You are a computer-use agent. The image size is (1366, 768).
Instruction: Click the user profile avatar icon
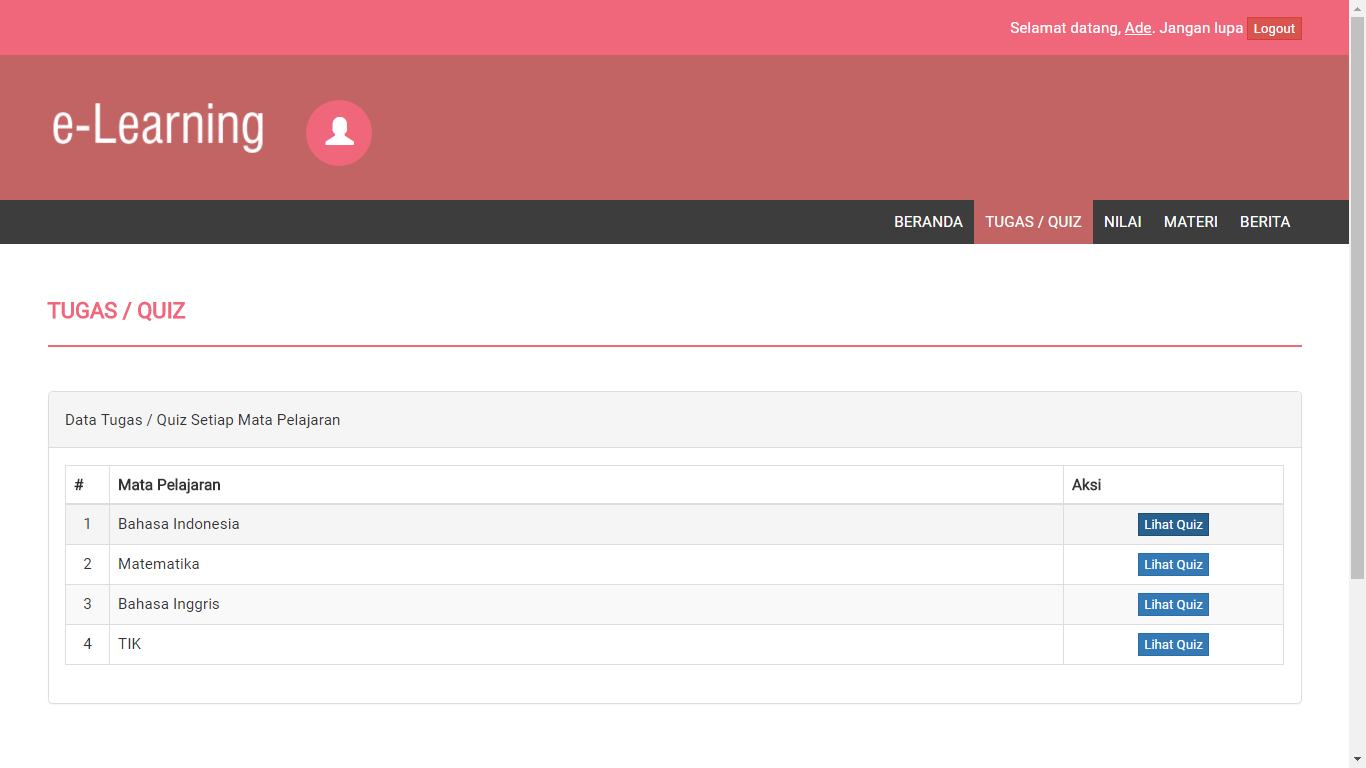click(x=339, y=133)
